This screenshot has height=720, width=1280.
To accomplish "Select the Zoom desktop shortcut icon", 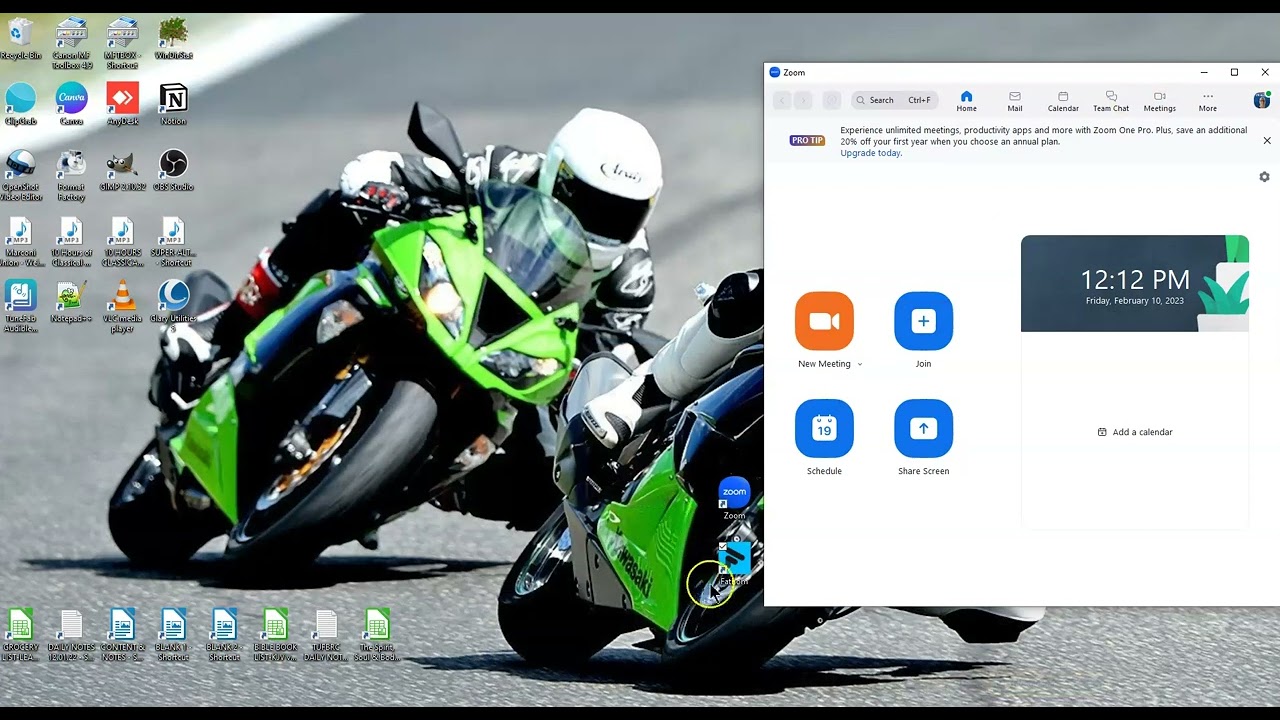I will 734,498.
